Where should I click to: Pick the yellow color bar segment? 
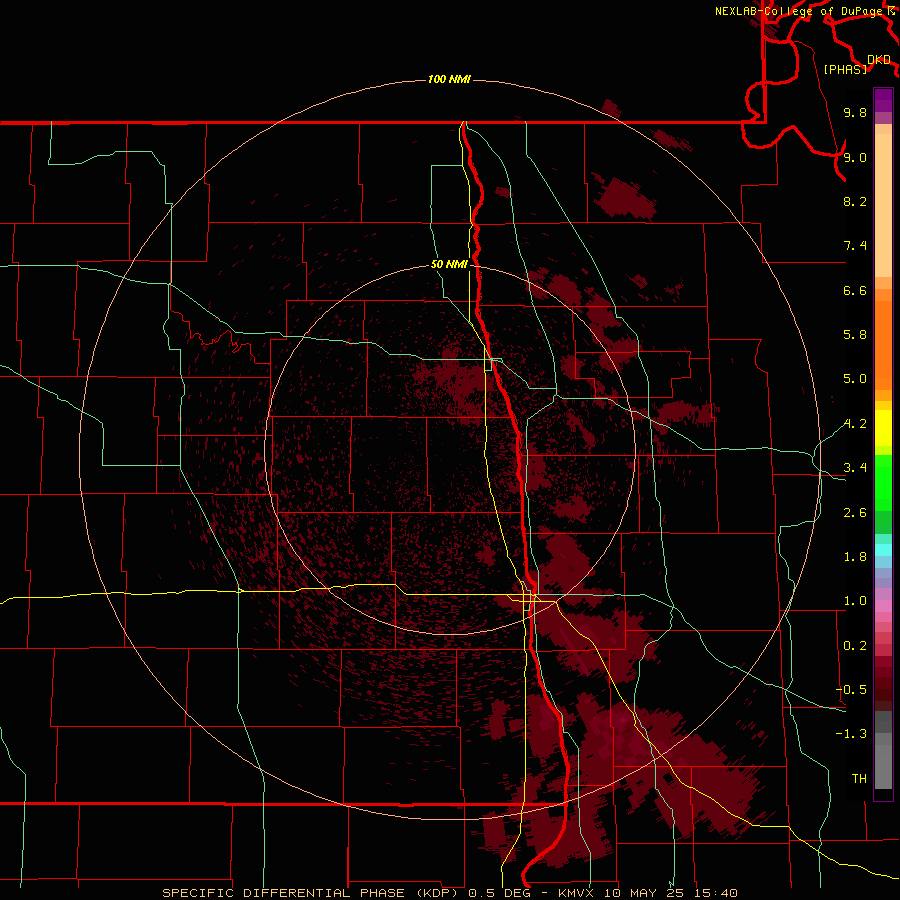tap(883, 428)
